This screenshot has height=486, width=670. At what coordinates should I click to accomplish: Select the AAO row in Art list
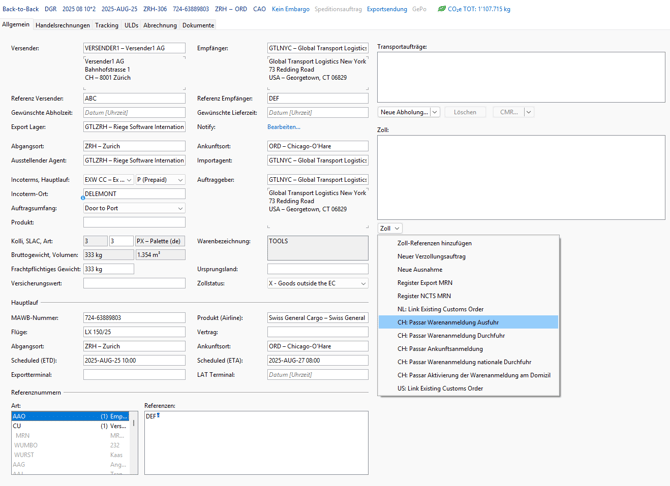point(70,416)
